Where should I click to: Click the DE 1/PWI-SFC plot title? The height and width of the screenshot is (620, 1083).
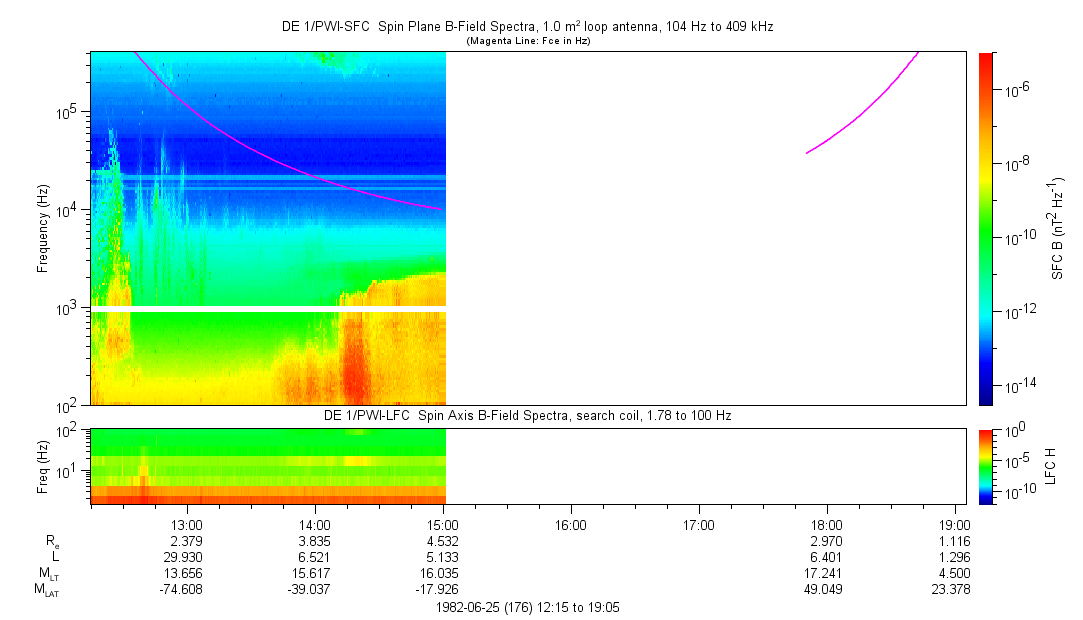(527, 27)
